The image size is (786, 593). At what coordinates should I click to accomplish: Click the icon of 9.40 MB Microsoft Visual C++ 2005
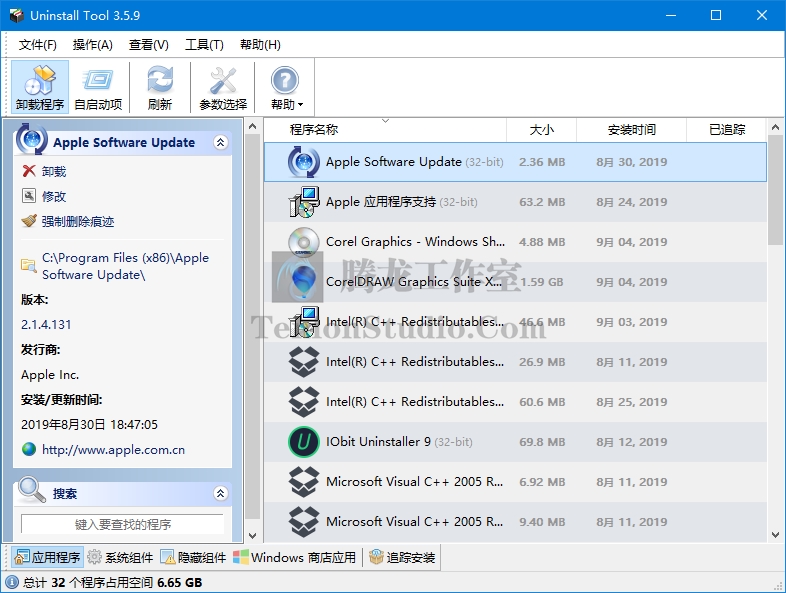(303, 522)
